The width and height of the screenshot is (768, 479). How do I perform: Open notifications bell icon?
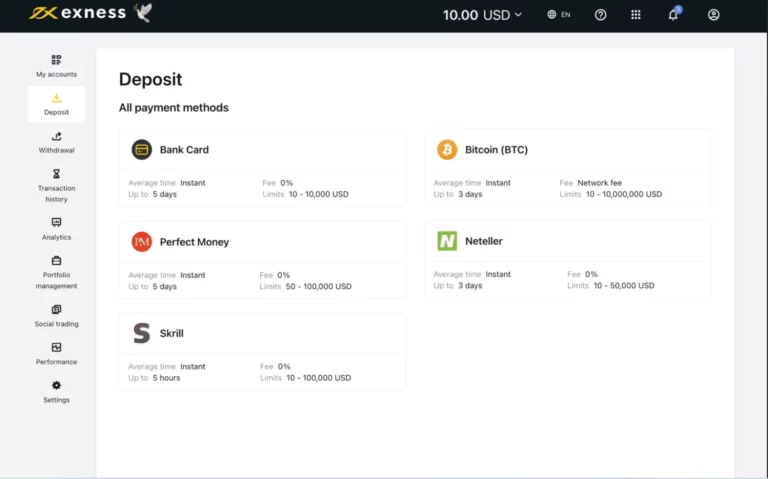coord(673,15)
